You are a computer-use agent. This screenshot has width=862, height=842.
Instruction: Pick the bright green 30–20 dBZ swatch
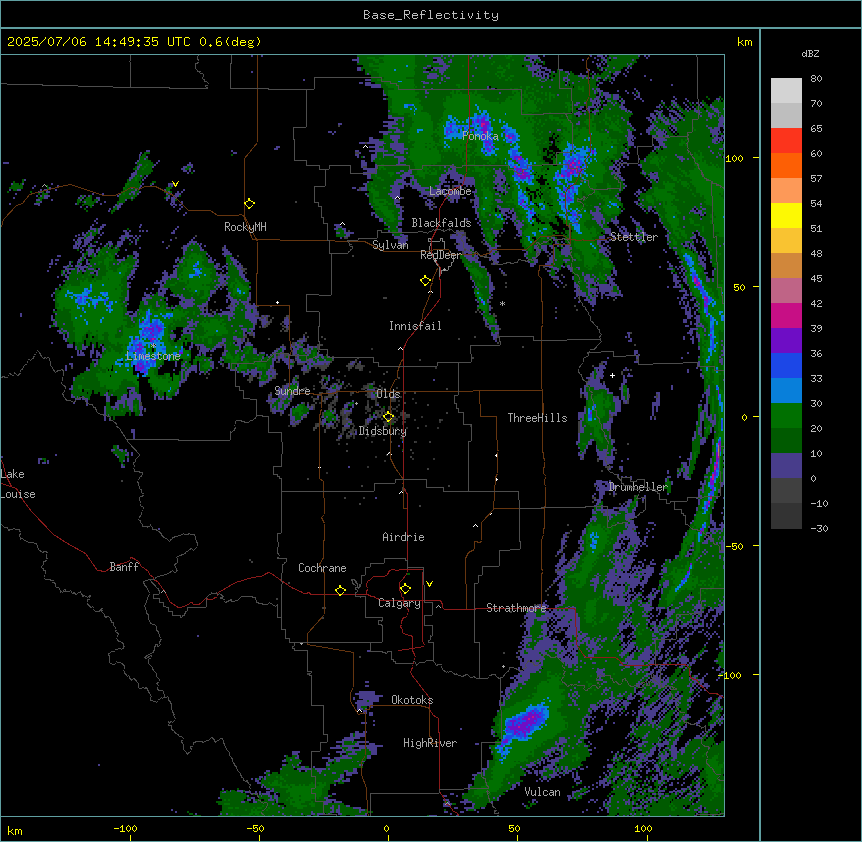(x=786, y=416)
